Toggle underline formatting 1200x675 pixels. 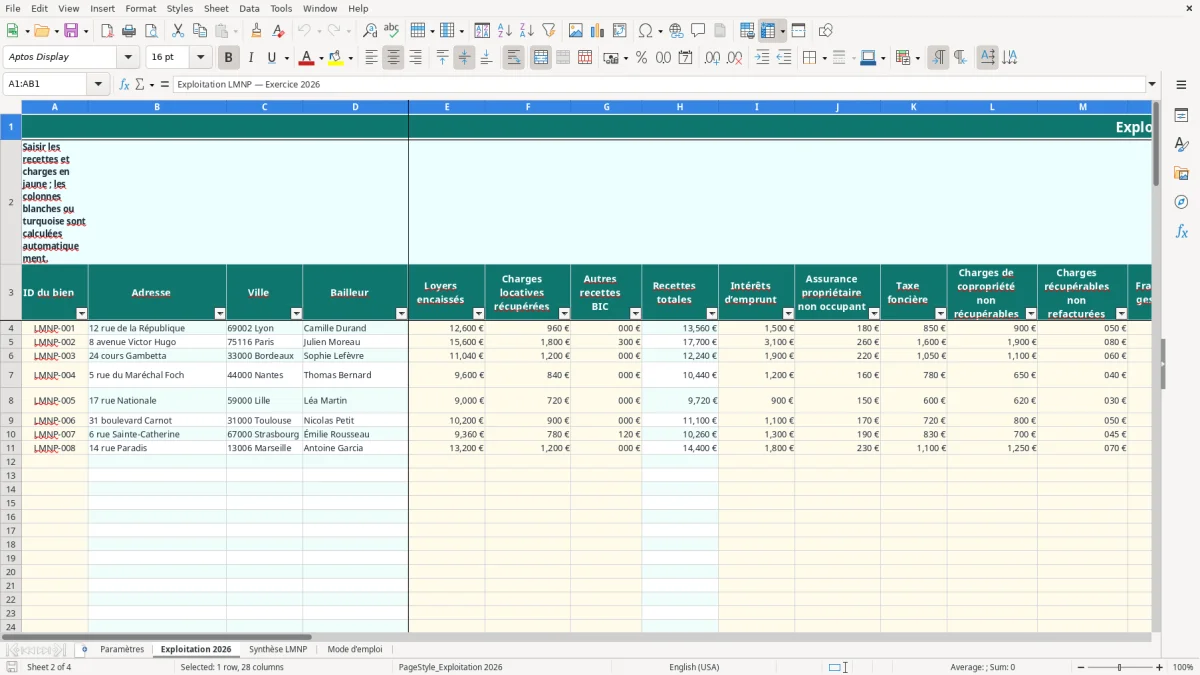(x=270, y=58)
